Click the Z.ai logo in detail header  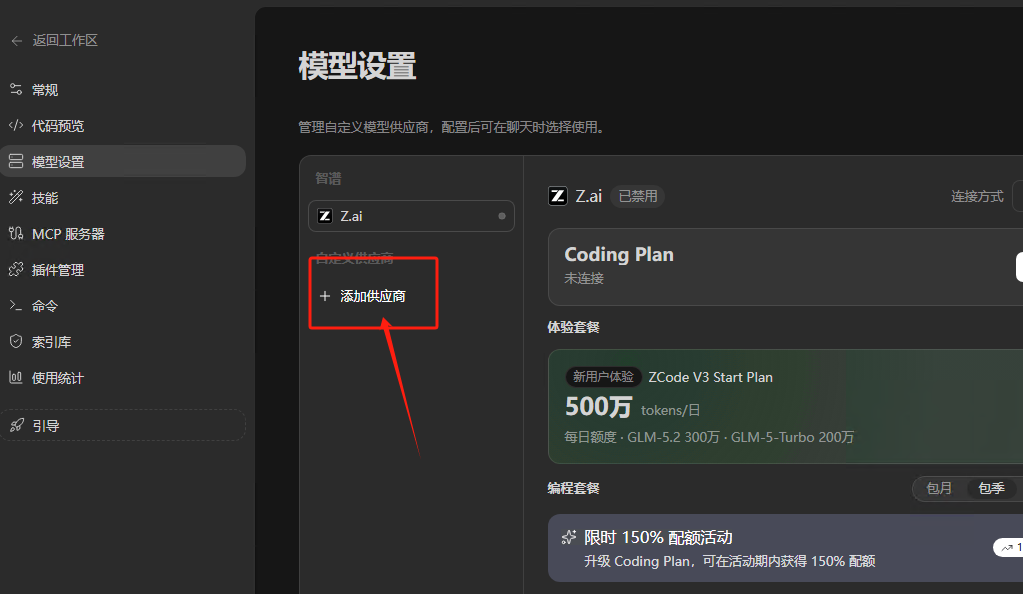(558, 196)
